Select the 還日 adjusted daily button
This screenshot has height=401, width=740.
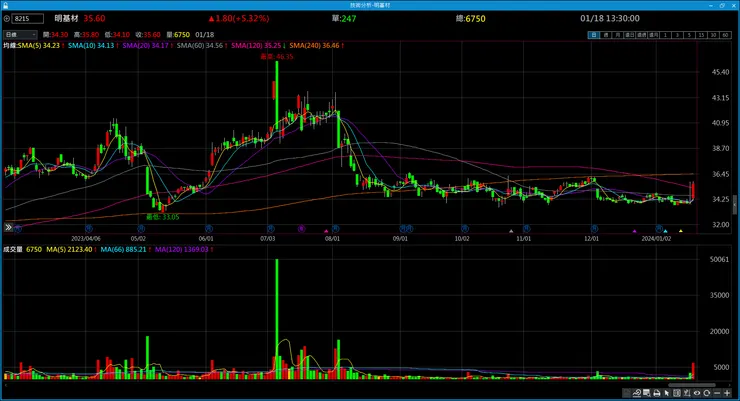point(629,35)
